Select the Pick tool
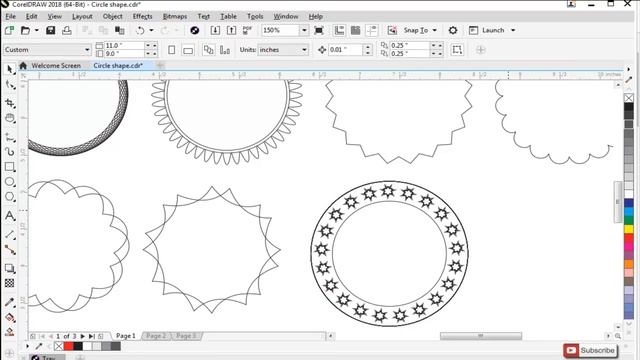 coord(10,69)
